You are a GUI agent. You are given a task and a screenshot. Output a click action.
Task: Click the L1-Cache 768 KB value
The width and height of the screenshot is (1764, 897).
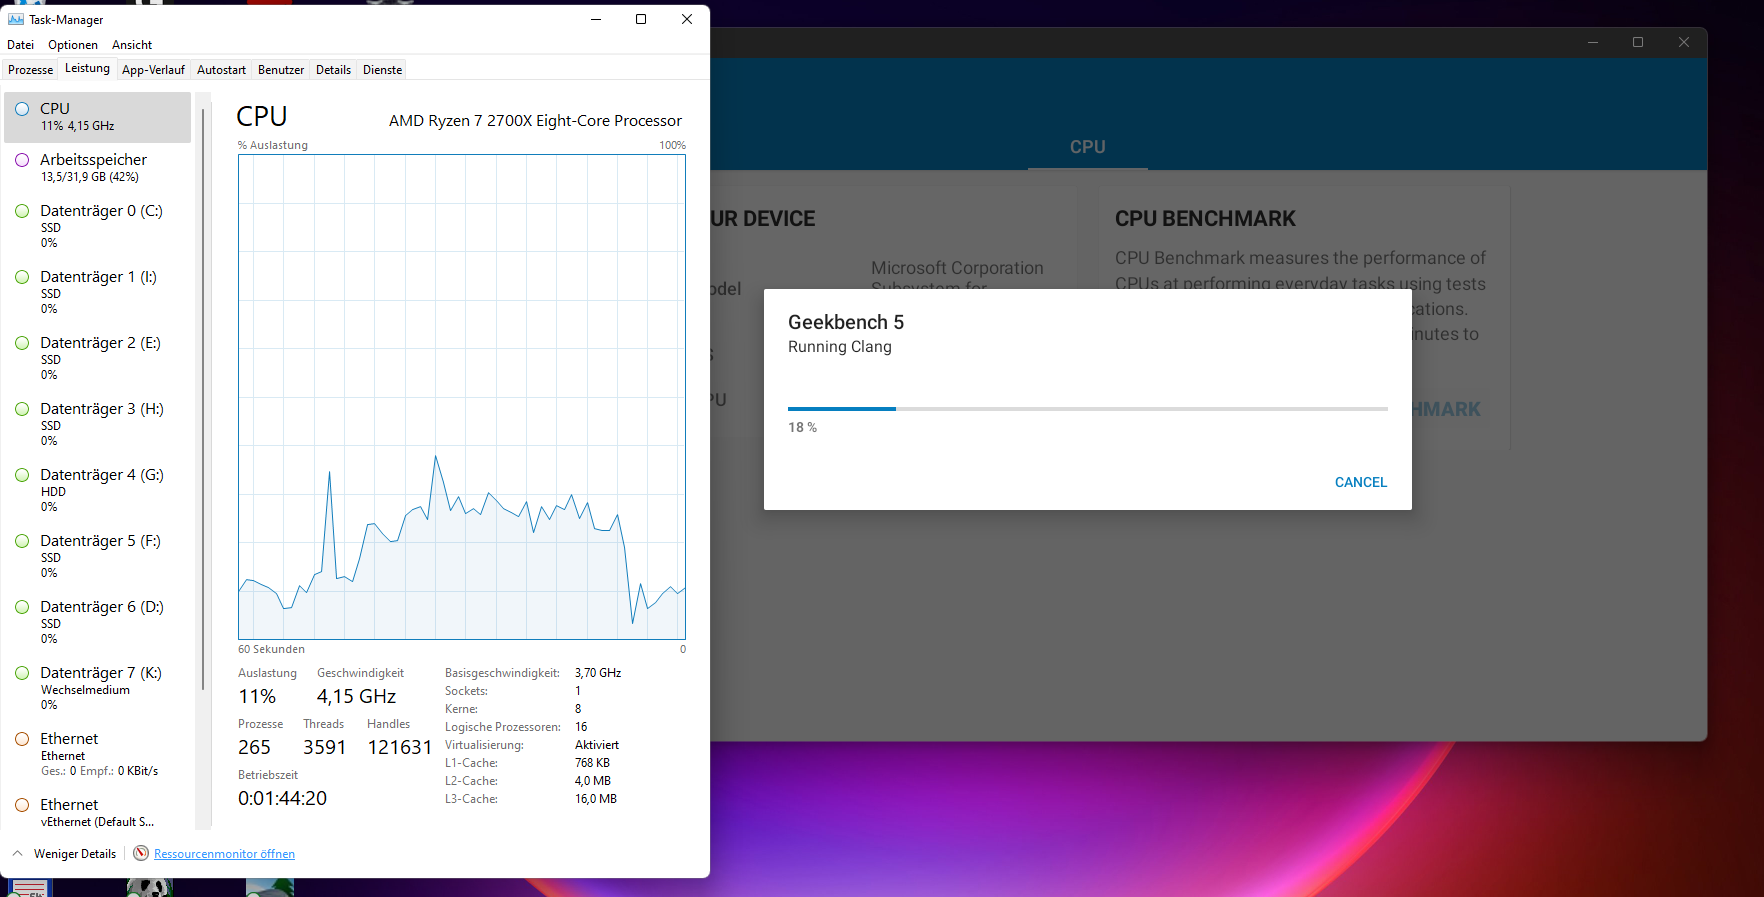point(592,763)
